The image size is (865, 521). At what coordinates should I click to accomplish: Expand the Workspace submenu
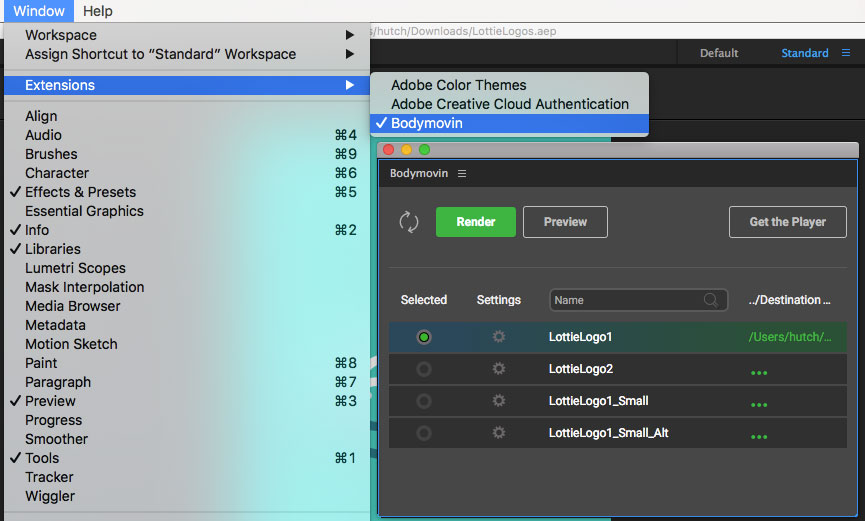pos(186,35)
